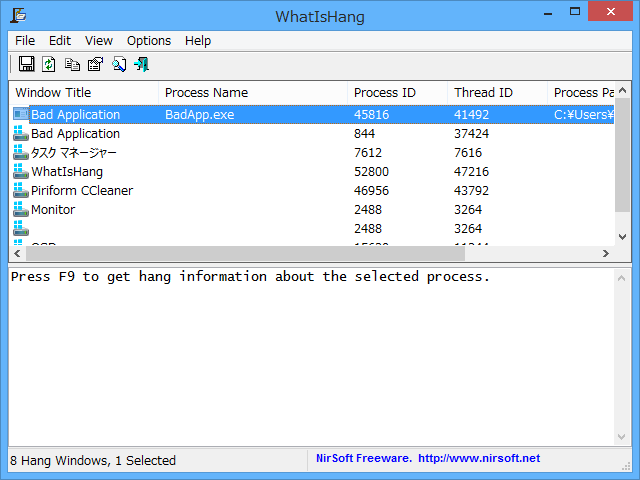Click the lower pane's scrollbar up arrow
640x480 pixels.
(x=622, y=278)
